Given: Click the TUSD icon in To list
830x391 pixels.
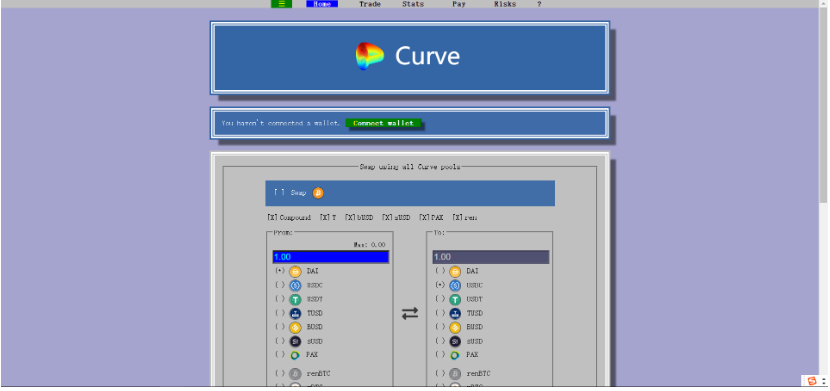Looking at the screenshot, I should (x=455, y=313).
